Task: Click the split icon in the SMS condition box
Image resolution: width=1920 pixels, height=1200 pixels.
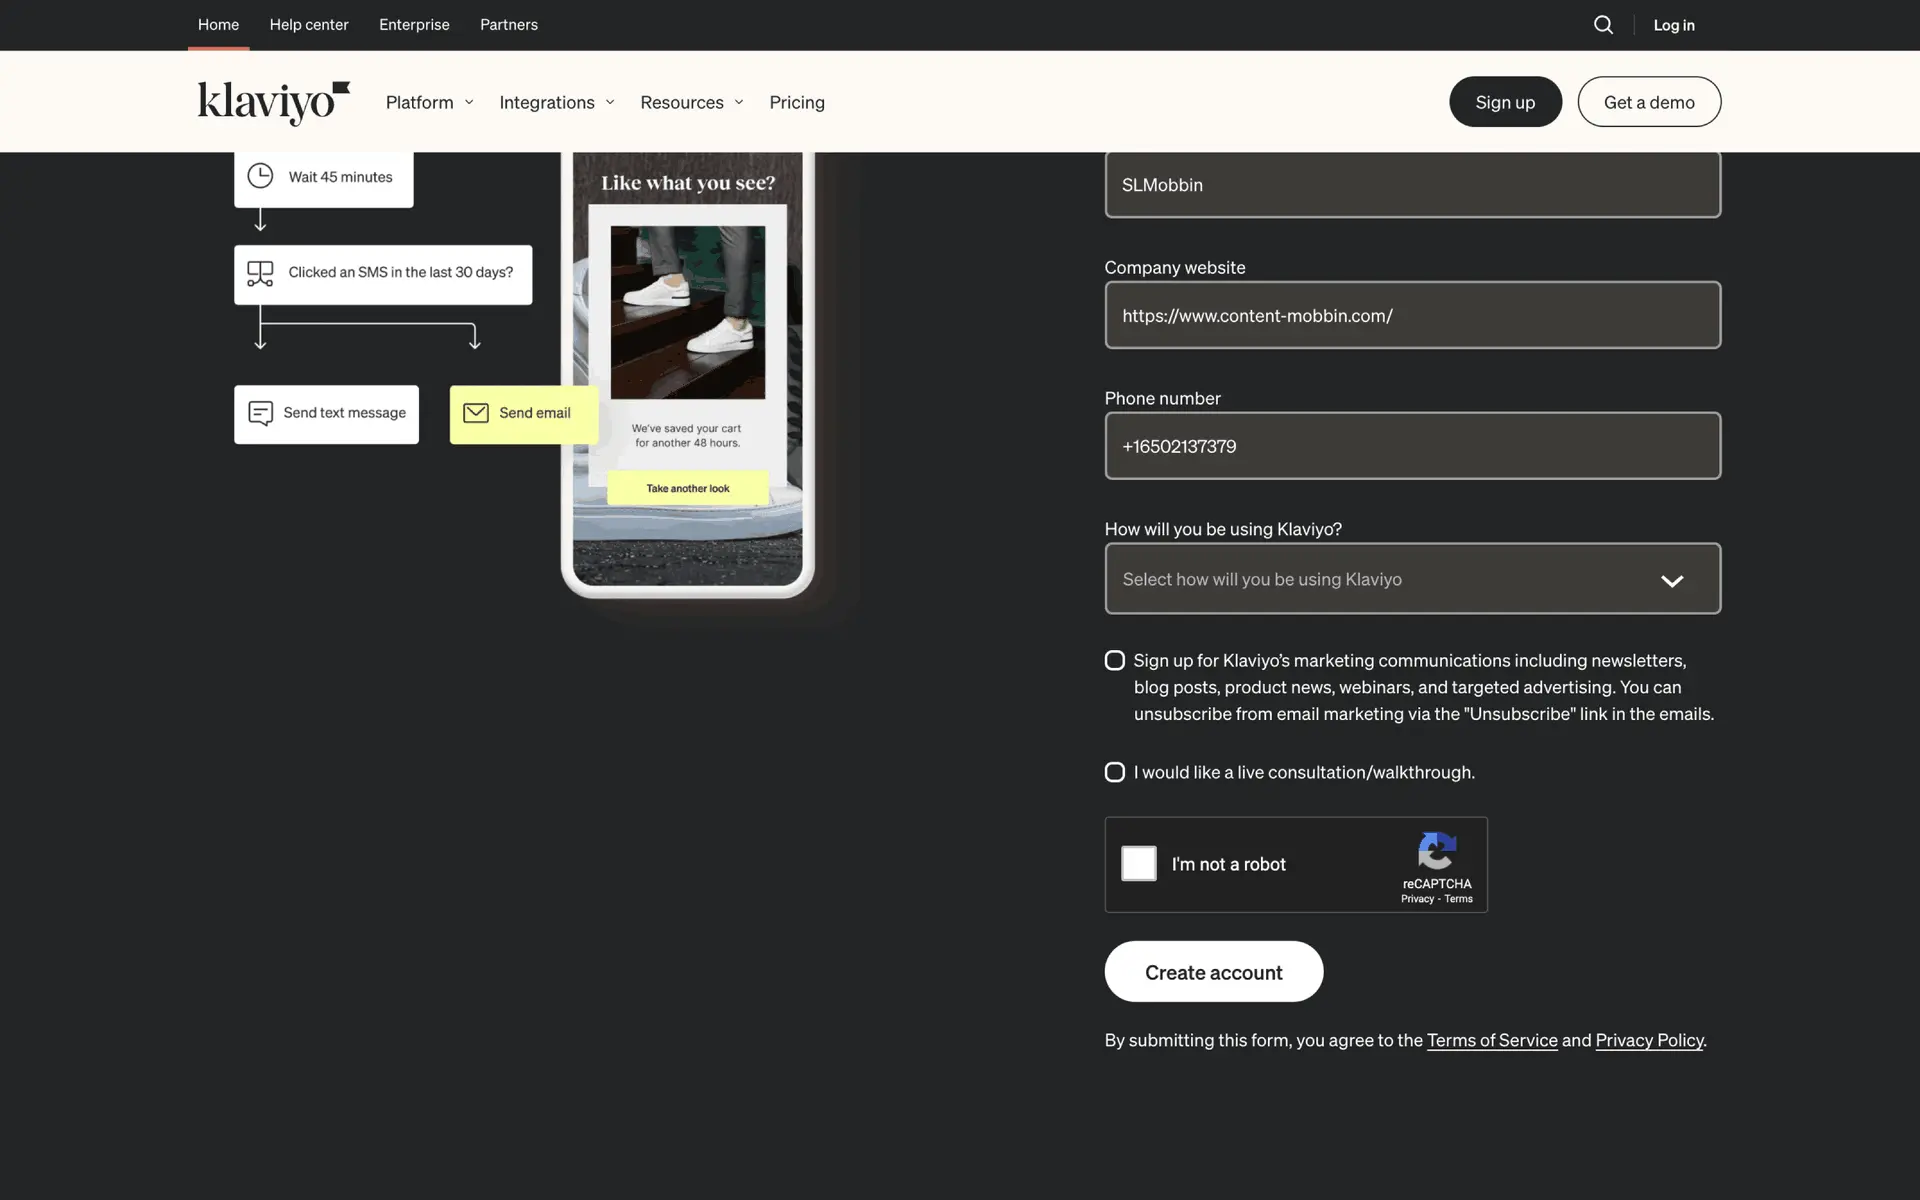Action: click(x=260, y=273)
